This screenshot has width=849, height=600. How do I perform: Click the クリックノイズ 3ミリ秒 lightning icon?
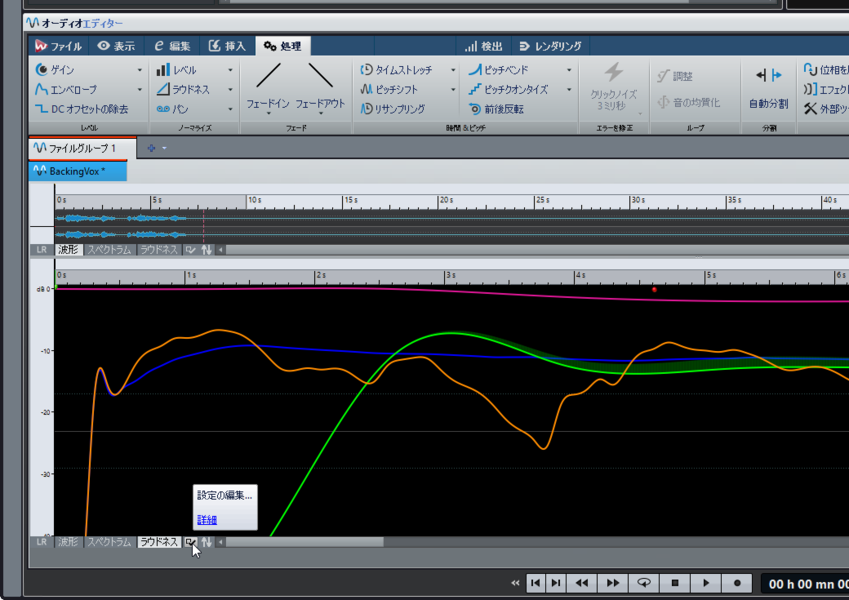[613, 73]
